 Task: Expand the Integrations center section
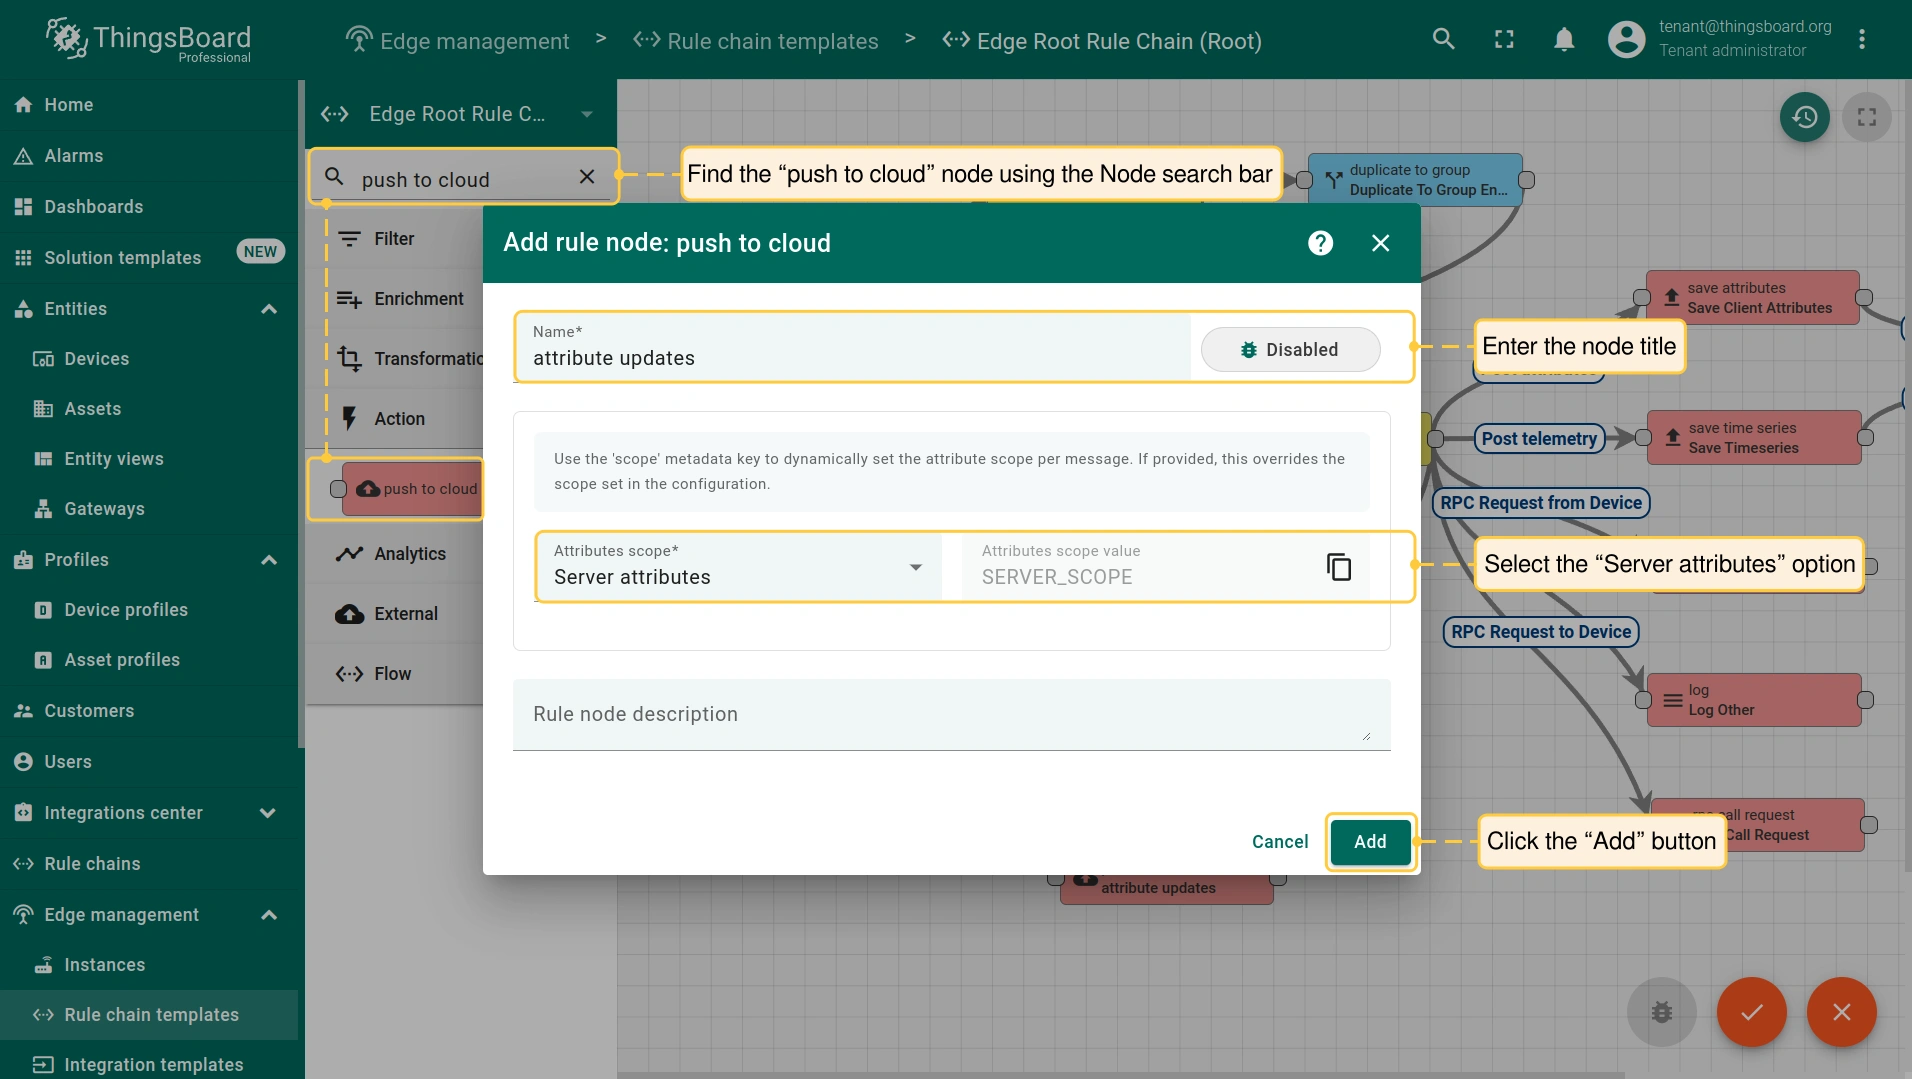point(268,813)
